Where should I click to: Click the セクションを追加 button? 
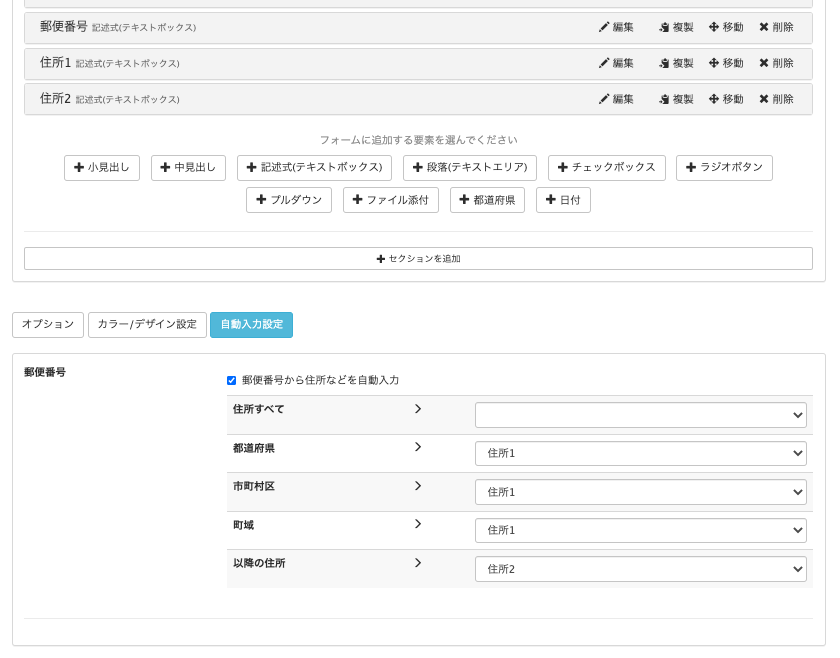[x=417, y=258]
